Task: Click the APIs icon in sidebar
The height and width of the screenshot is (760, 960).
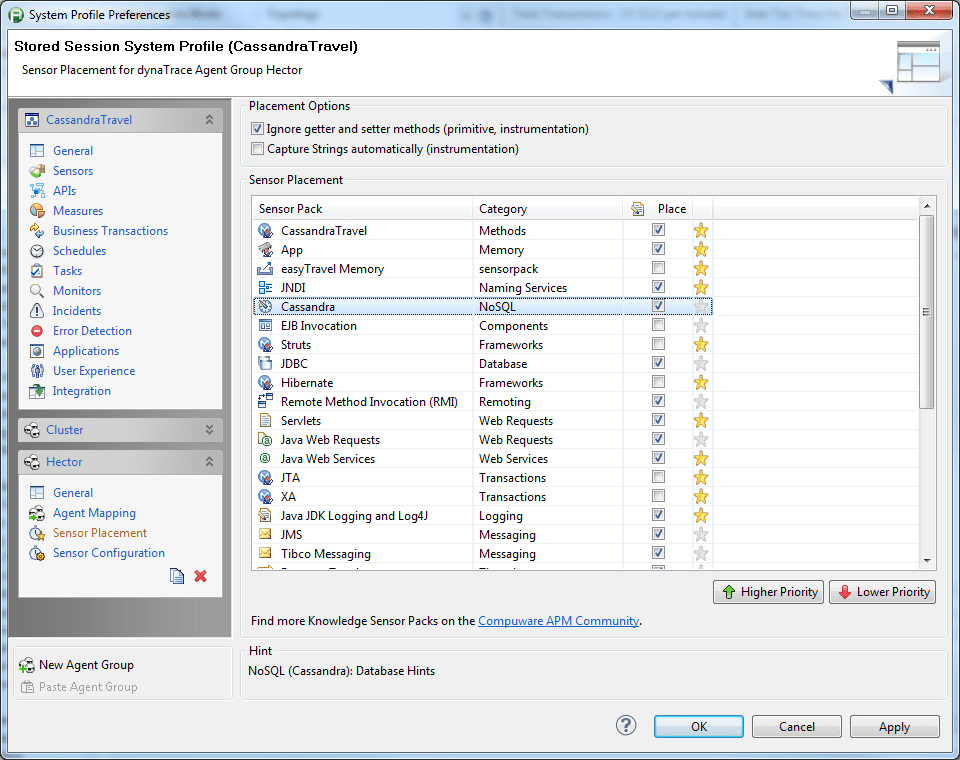Action: pyautogui.click(x=37, y=190)
